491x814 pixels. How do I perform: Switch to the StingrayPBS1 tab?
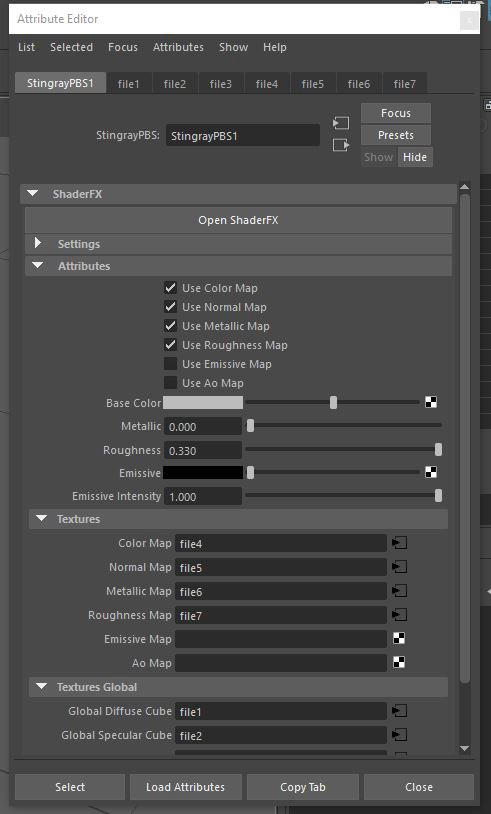tap(60, 83)
